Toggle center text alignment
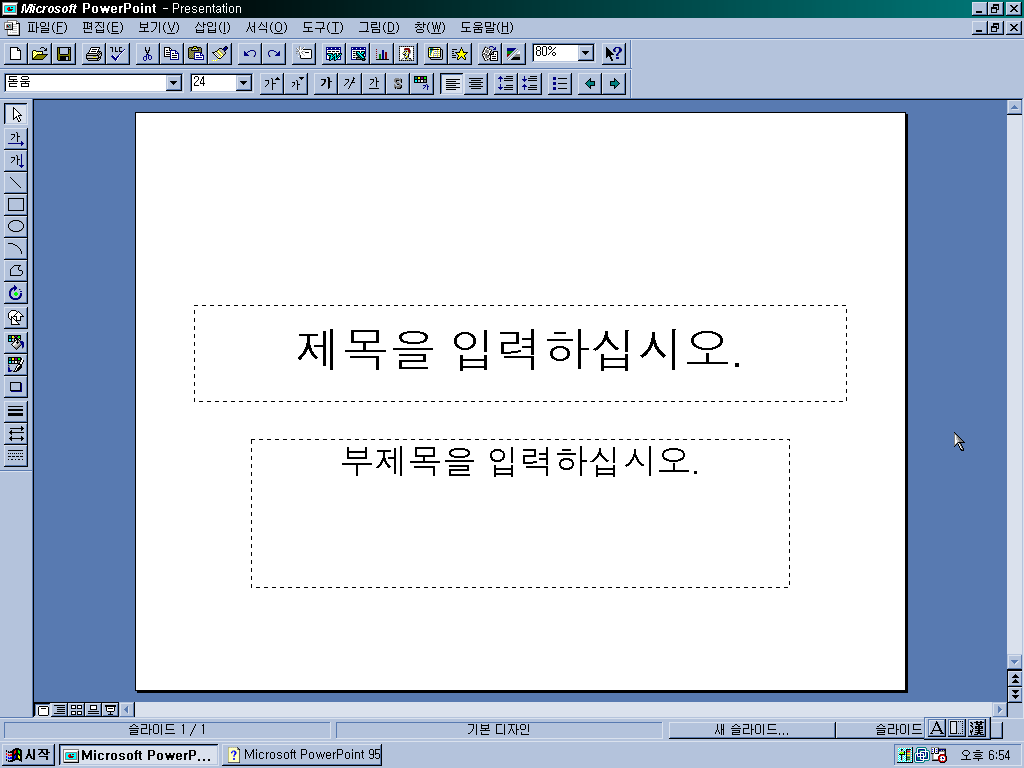 (476, 83)
